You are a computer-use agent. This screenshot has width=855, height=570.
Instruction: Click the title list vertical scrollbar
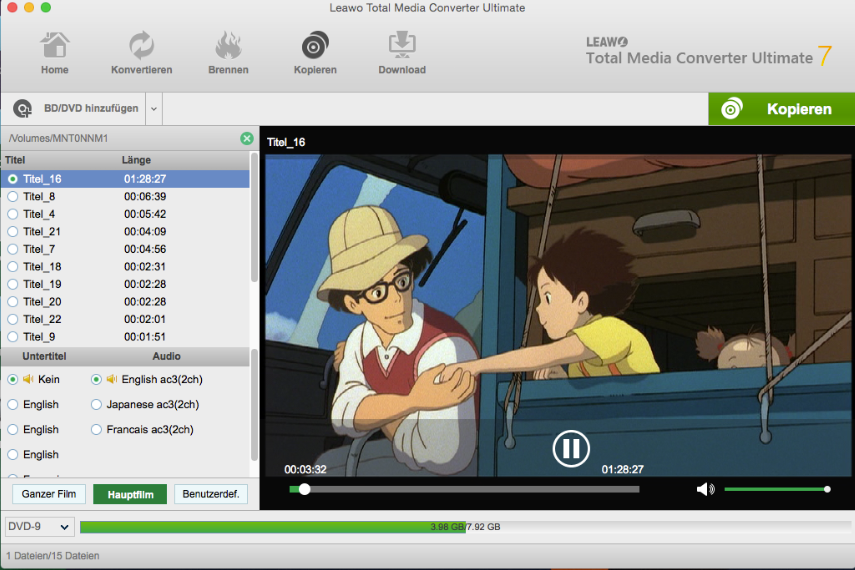(x=254, y=218)
